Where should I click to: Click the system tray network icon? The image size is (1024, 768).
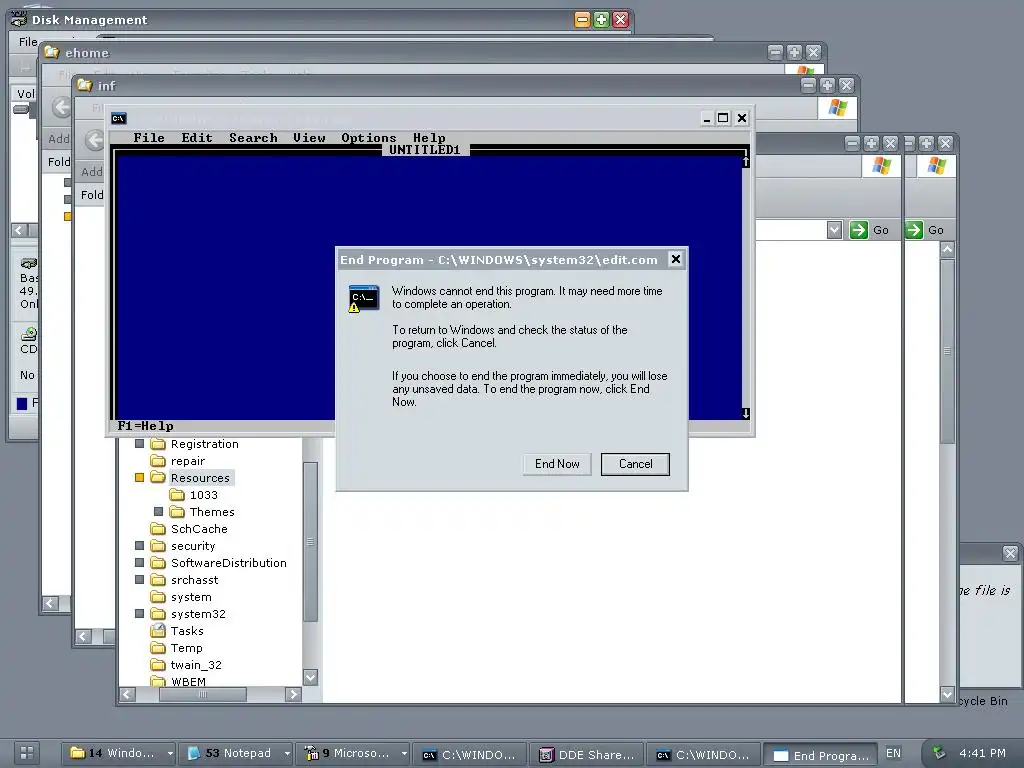(938, 752)
